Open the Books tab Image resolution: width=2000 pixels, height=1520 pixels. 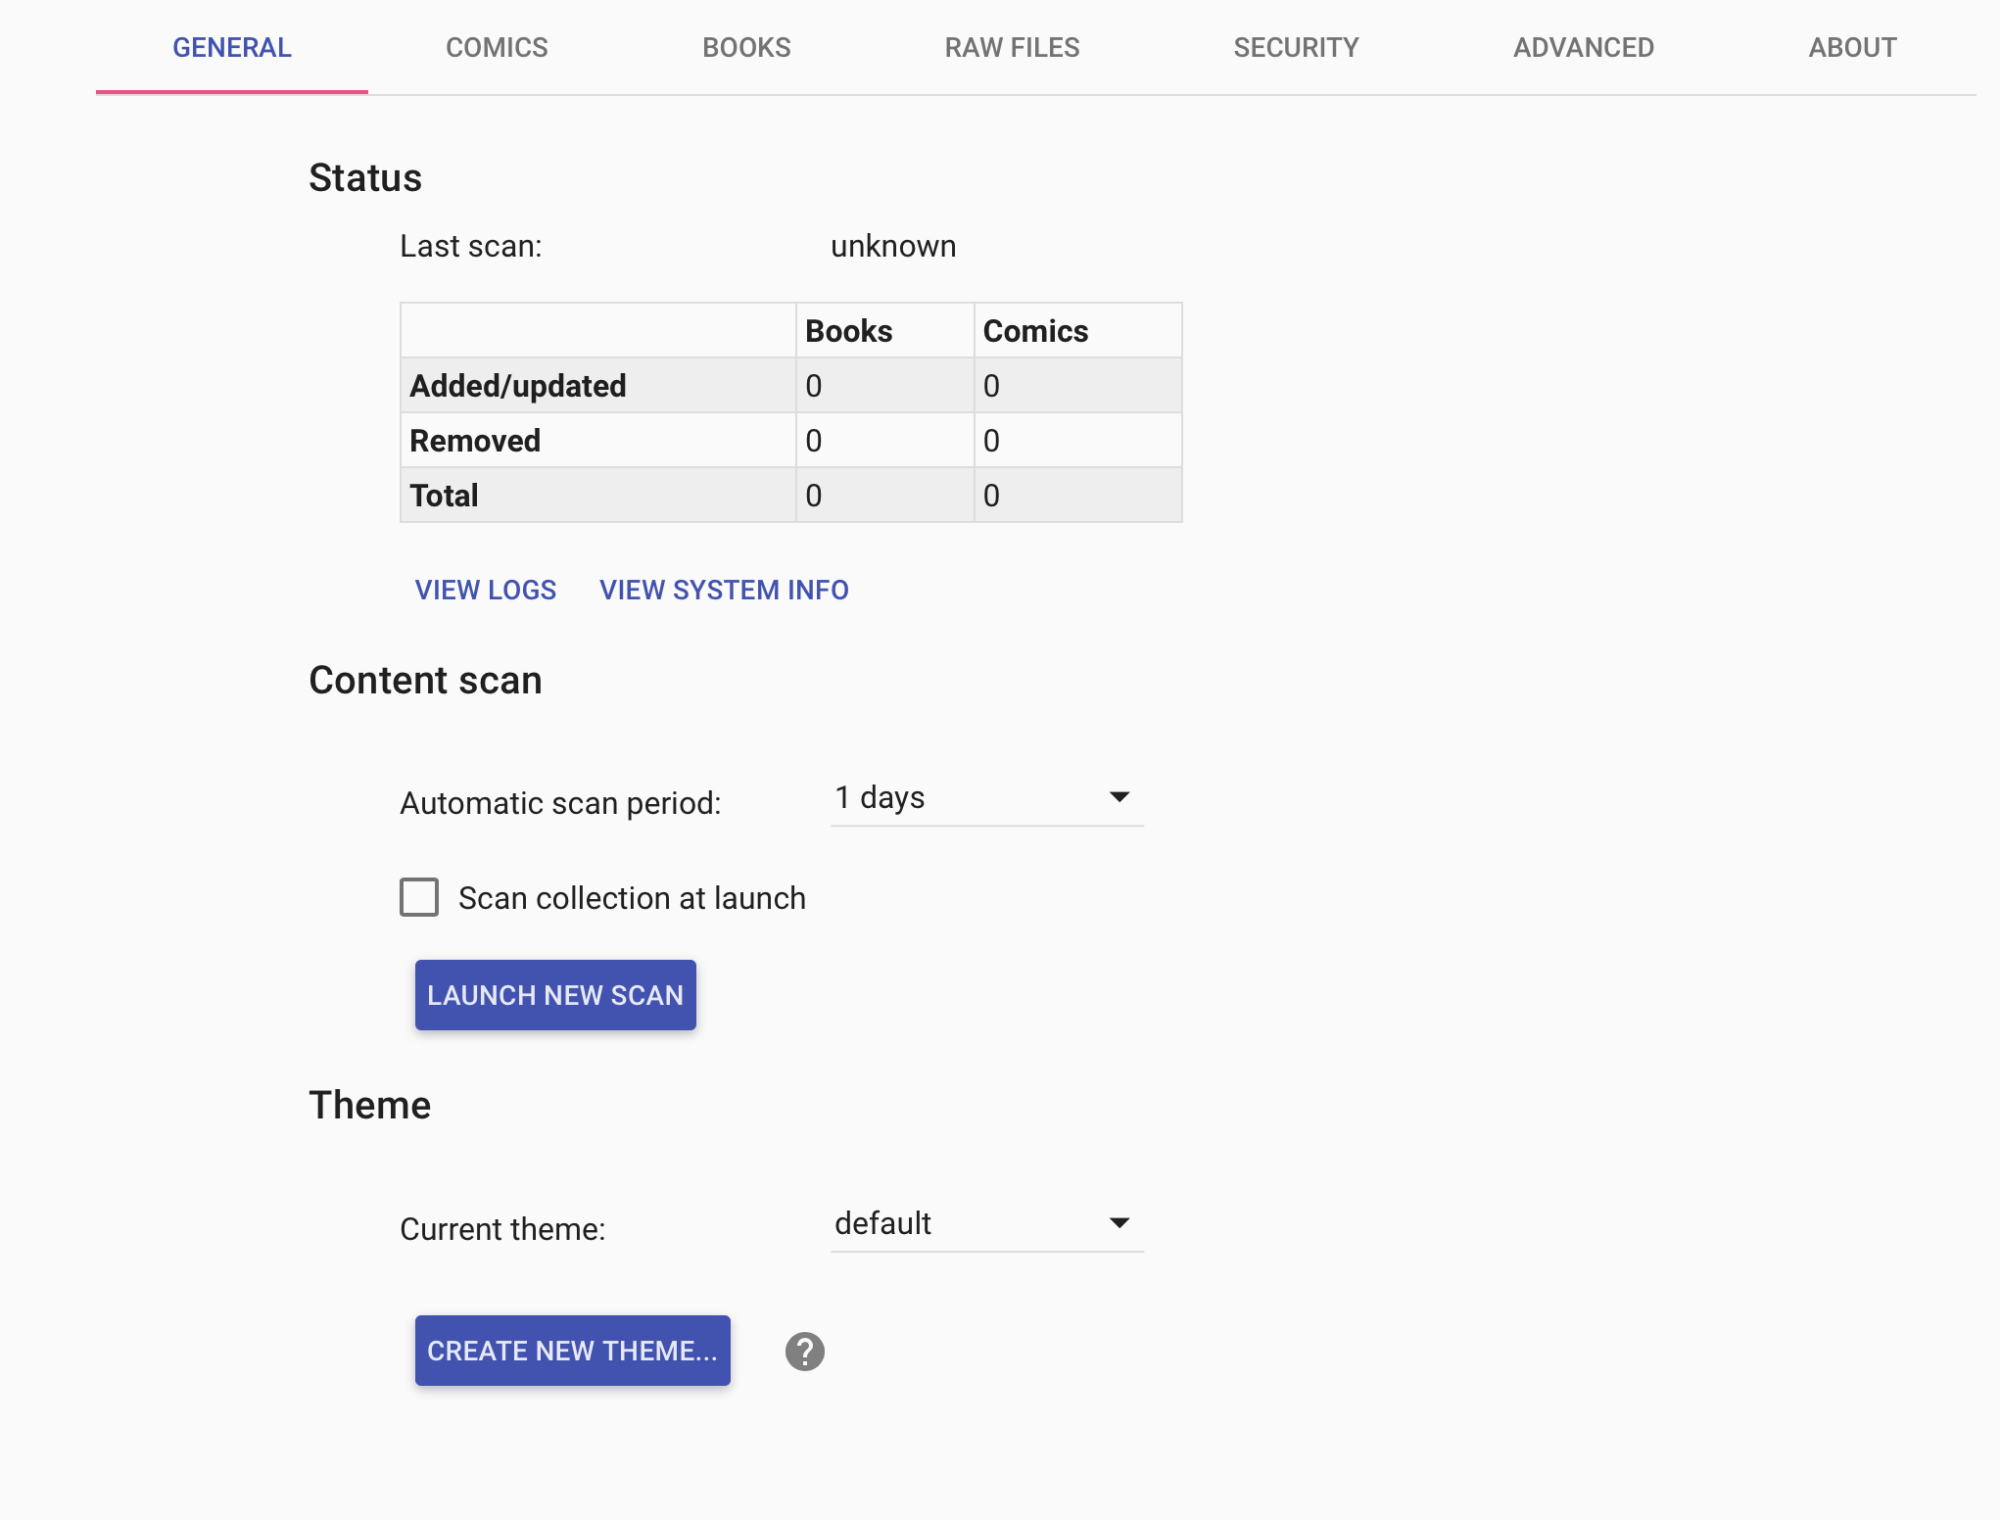point(746,47)
